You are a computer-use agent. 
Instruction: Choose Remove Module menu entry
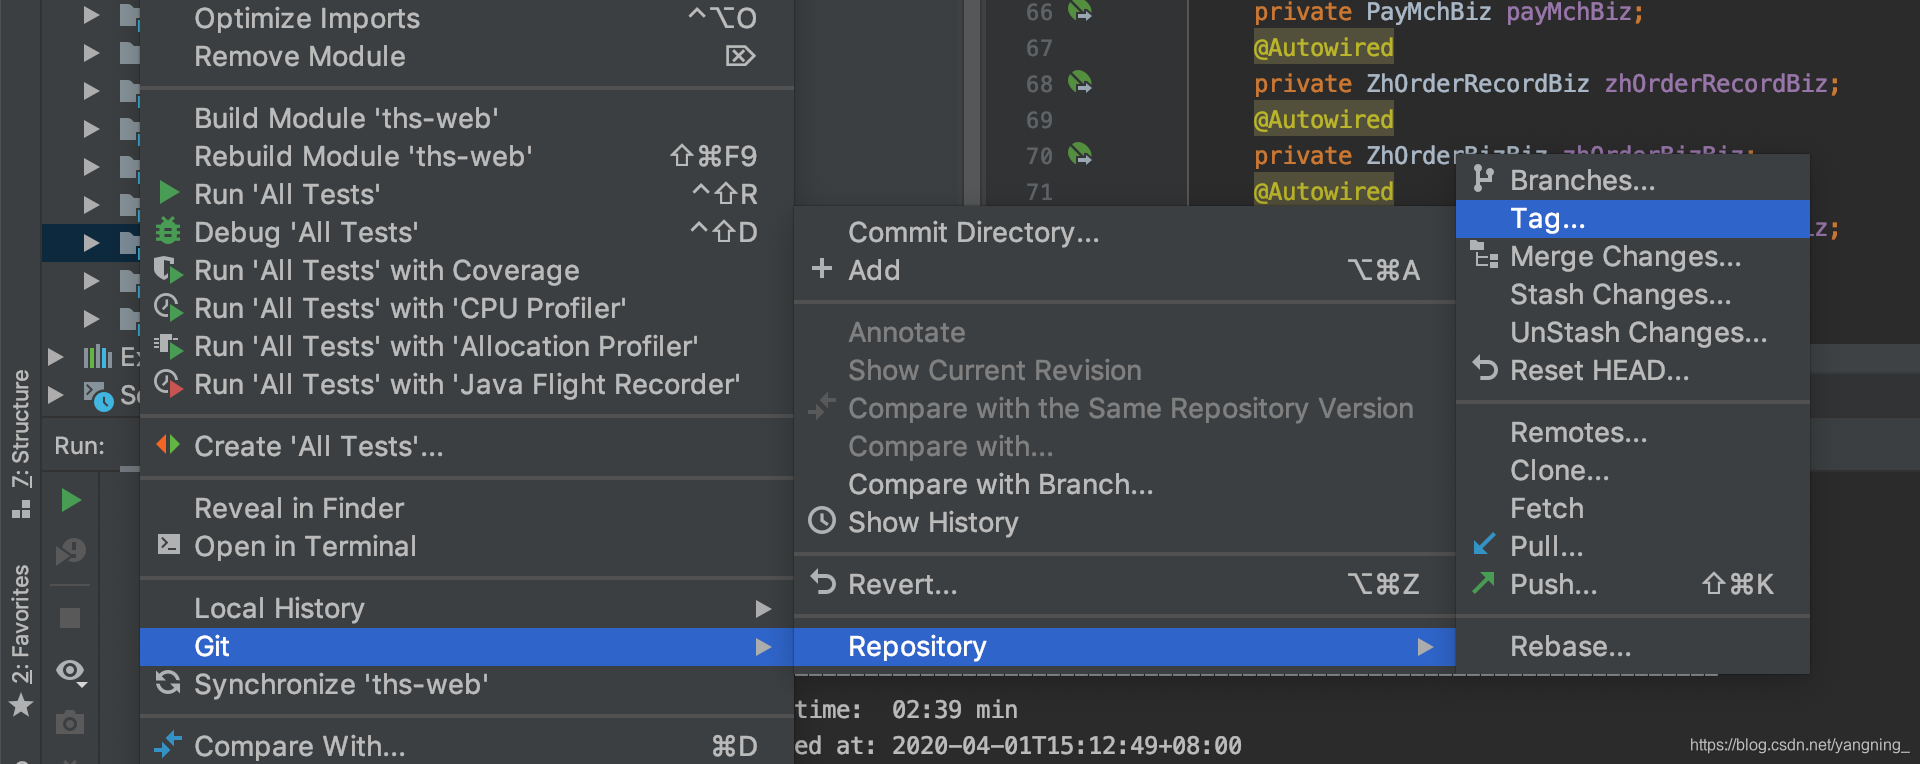tap(467, 56)
